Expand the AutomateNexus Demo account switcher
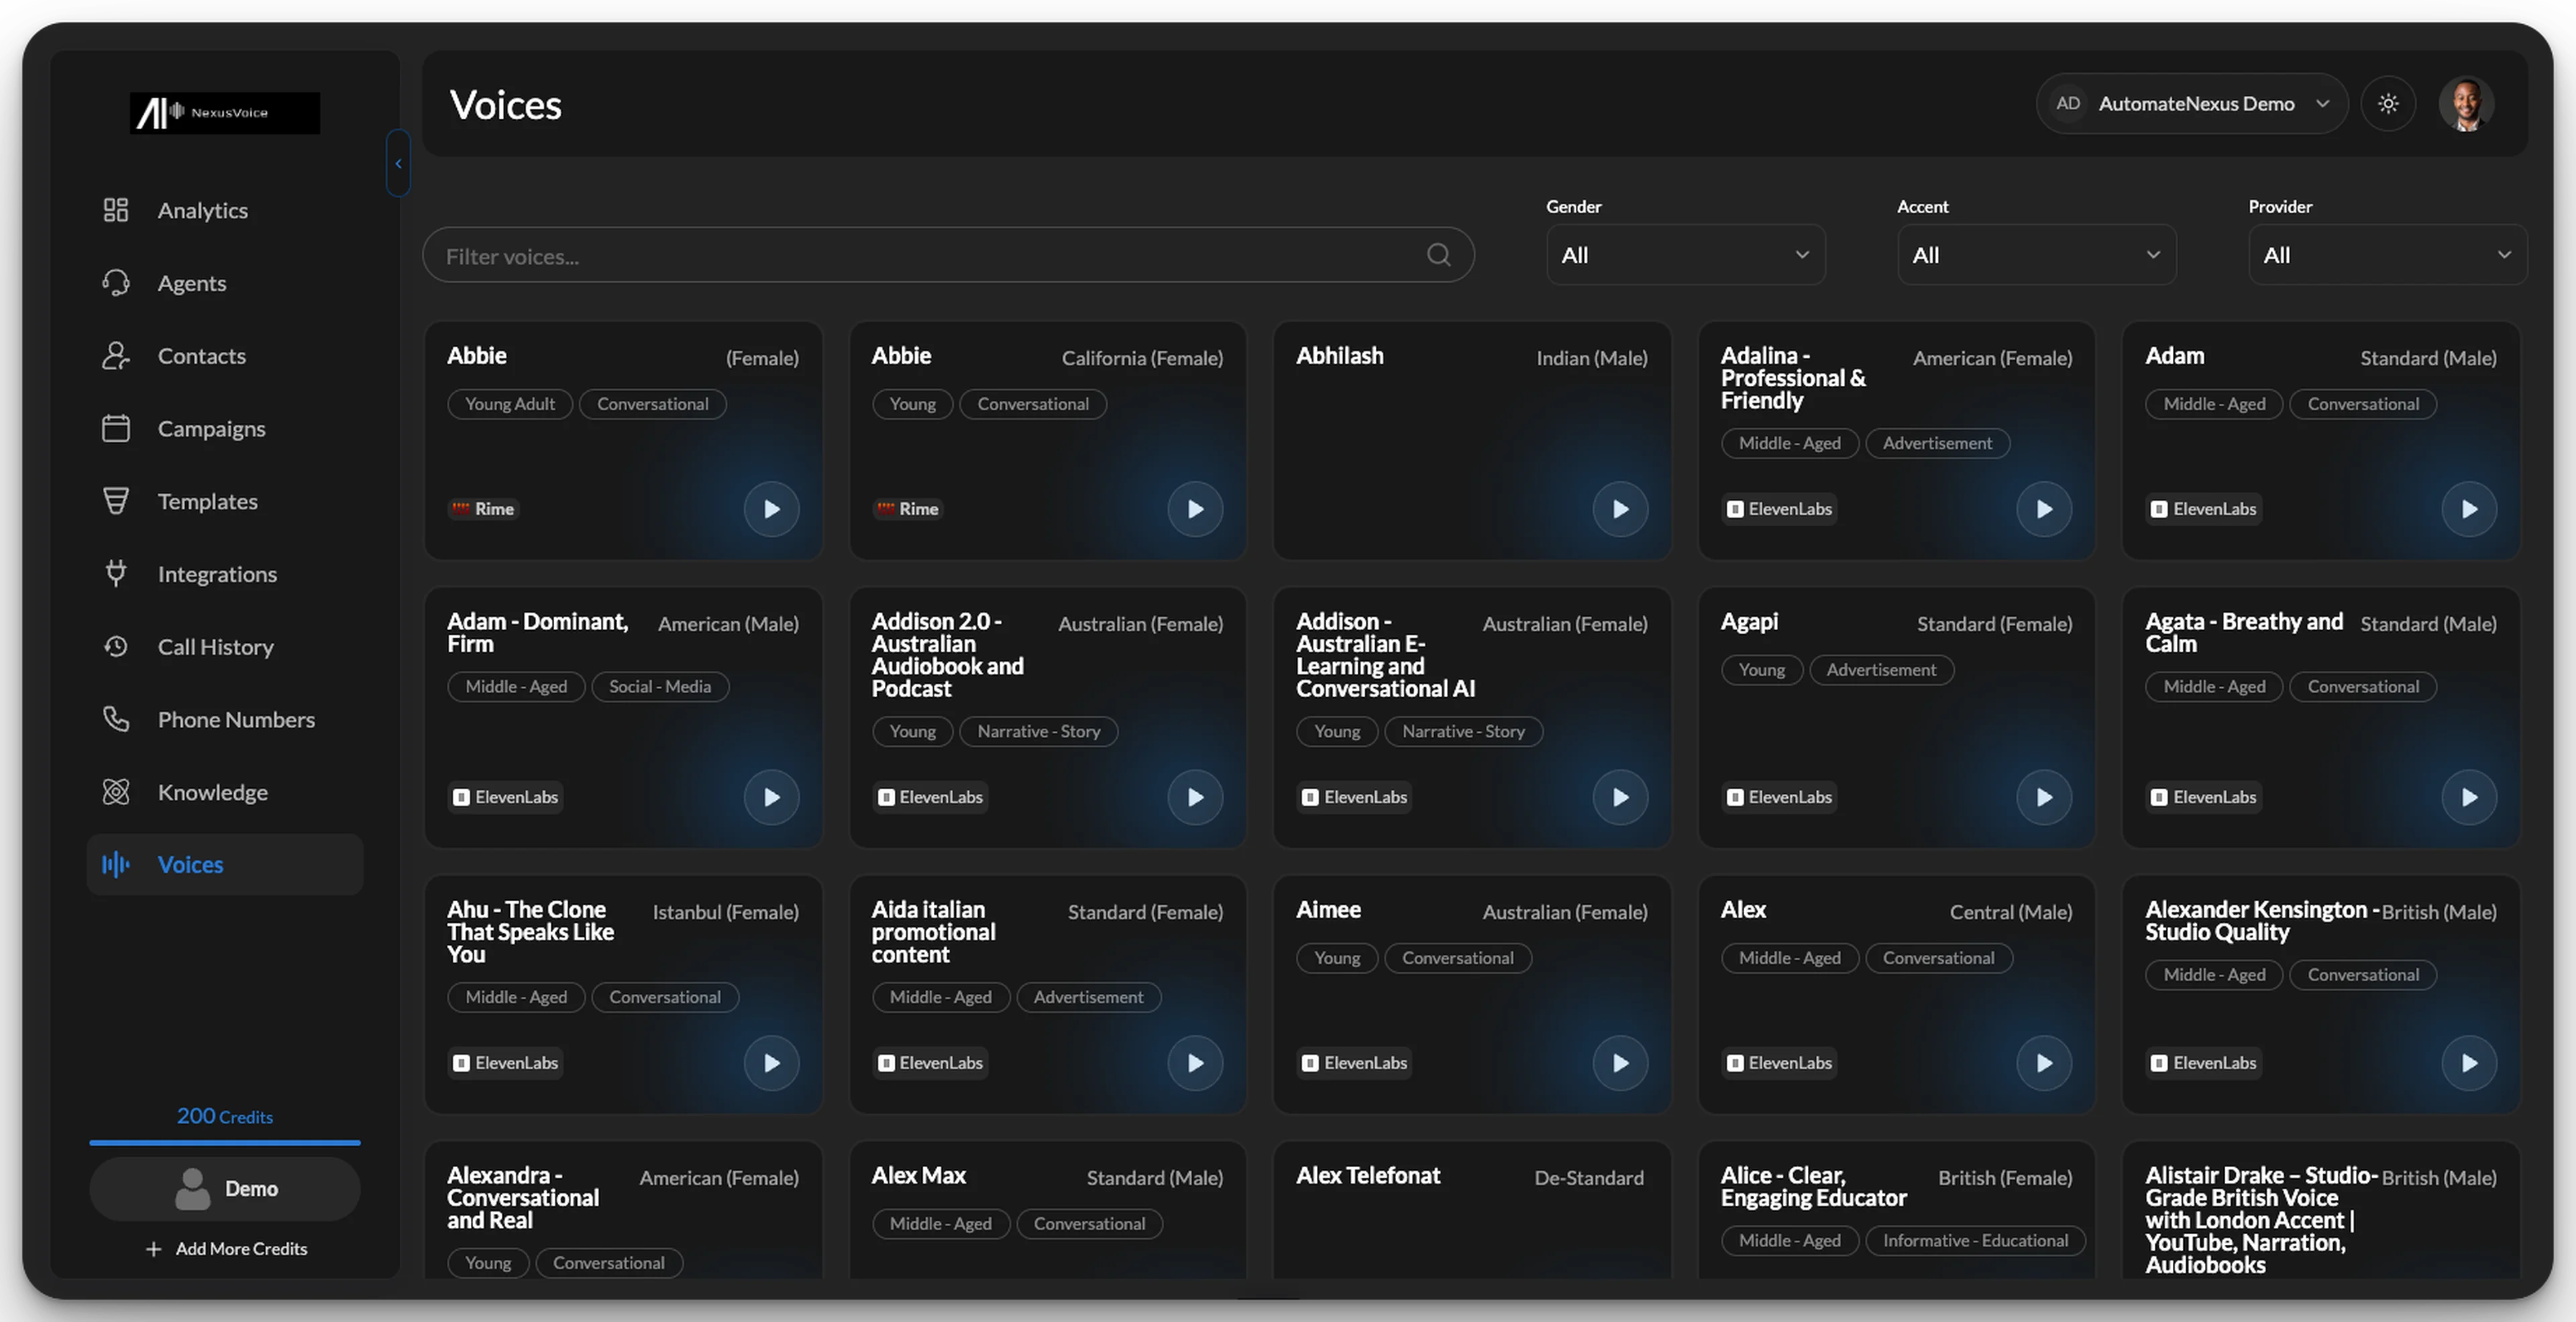Image resolution: width=2576 pixels, height=1322 pixels. pos(2191,104)
